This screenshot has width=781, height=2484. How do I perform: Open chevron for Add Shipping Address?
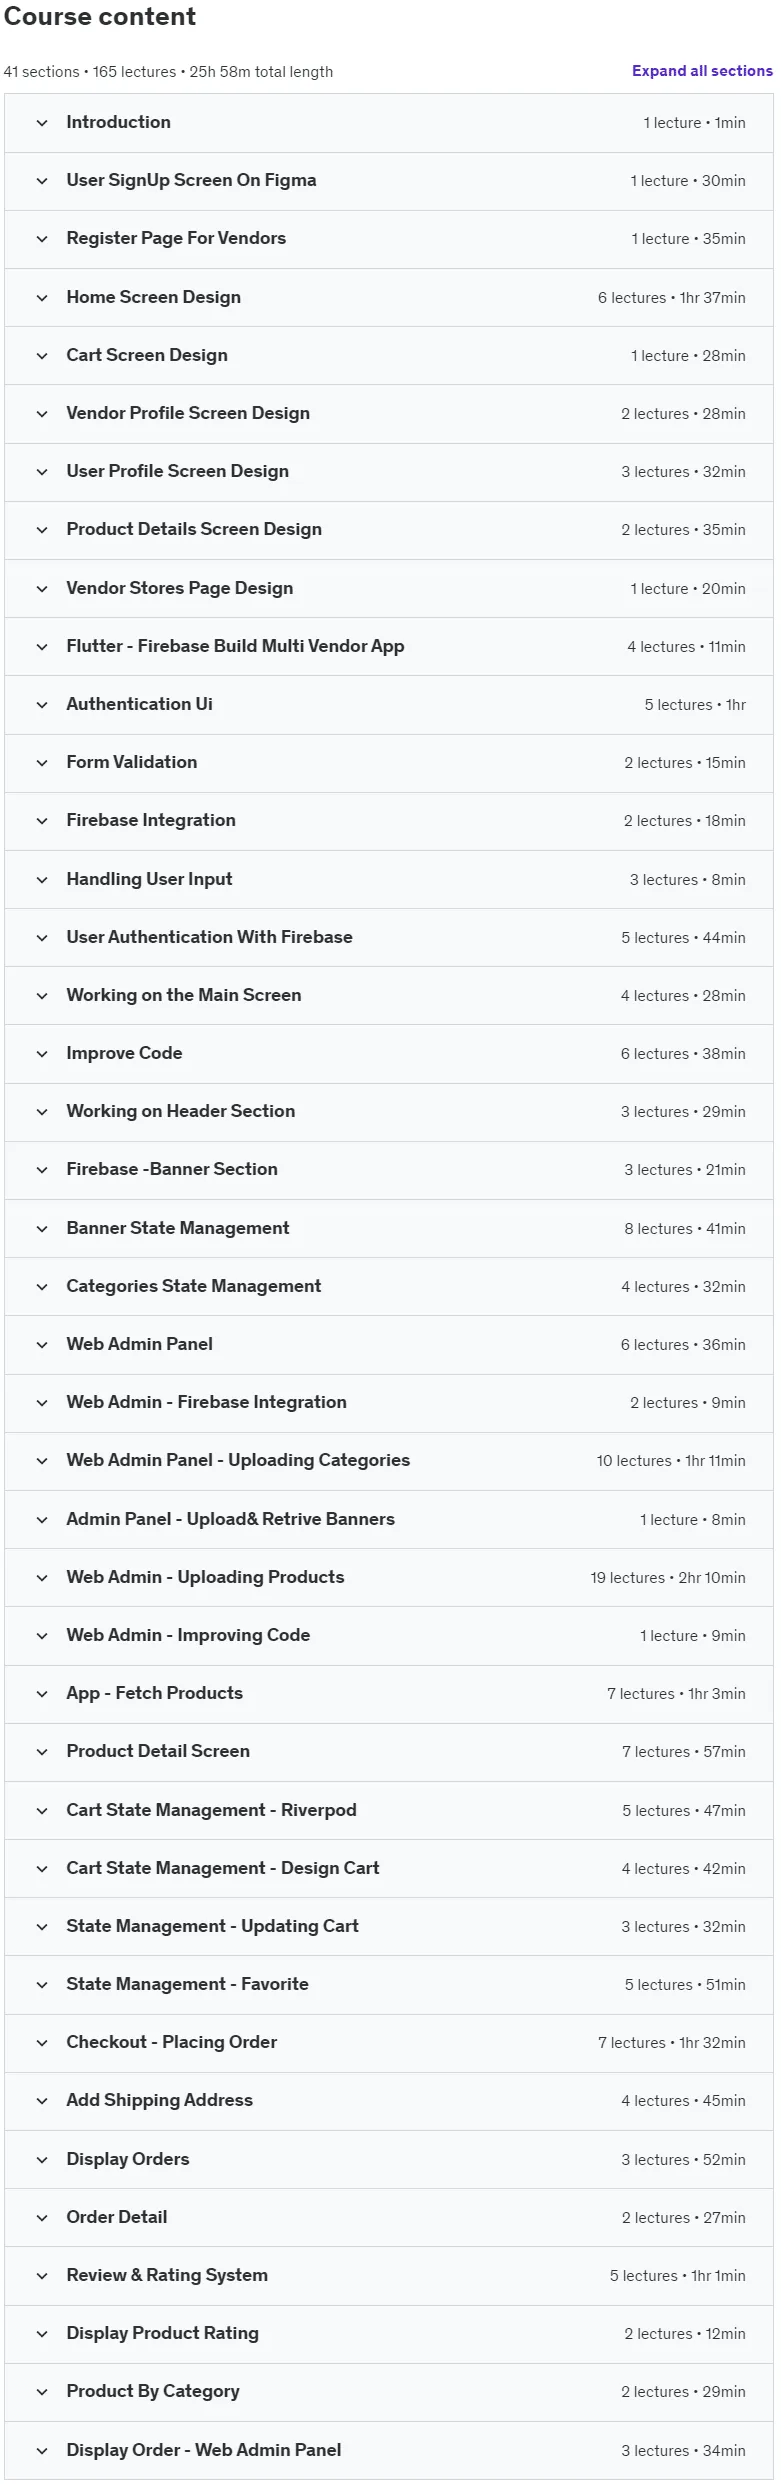coord(42,2101)
